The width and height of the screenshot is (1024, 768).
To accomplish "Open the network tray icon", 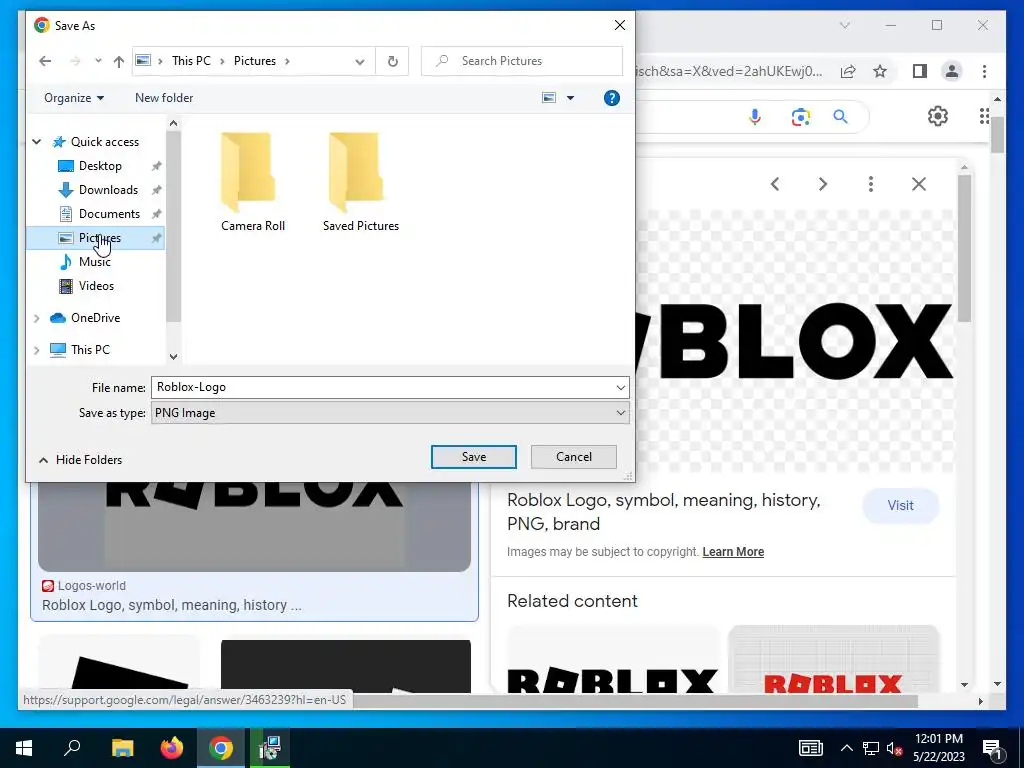I will [x=871, y=748].
